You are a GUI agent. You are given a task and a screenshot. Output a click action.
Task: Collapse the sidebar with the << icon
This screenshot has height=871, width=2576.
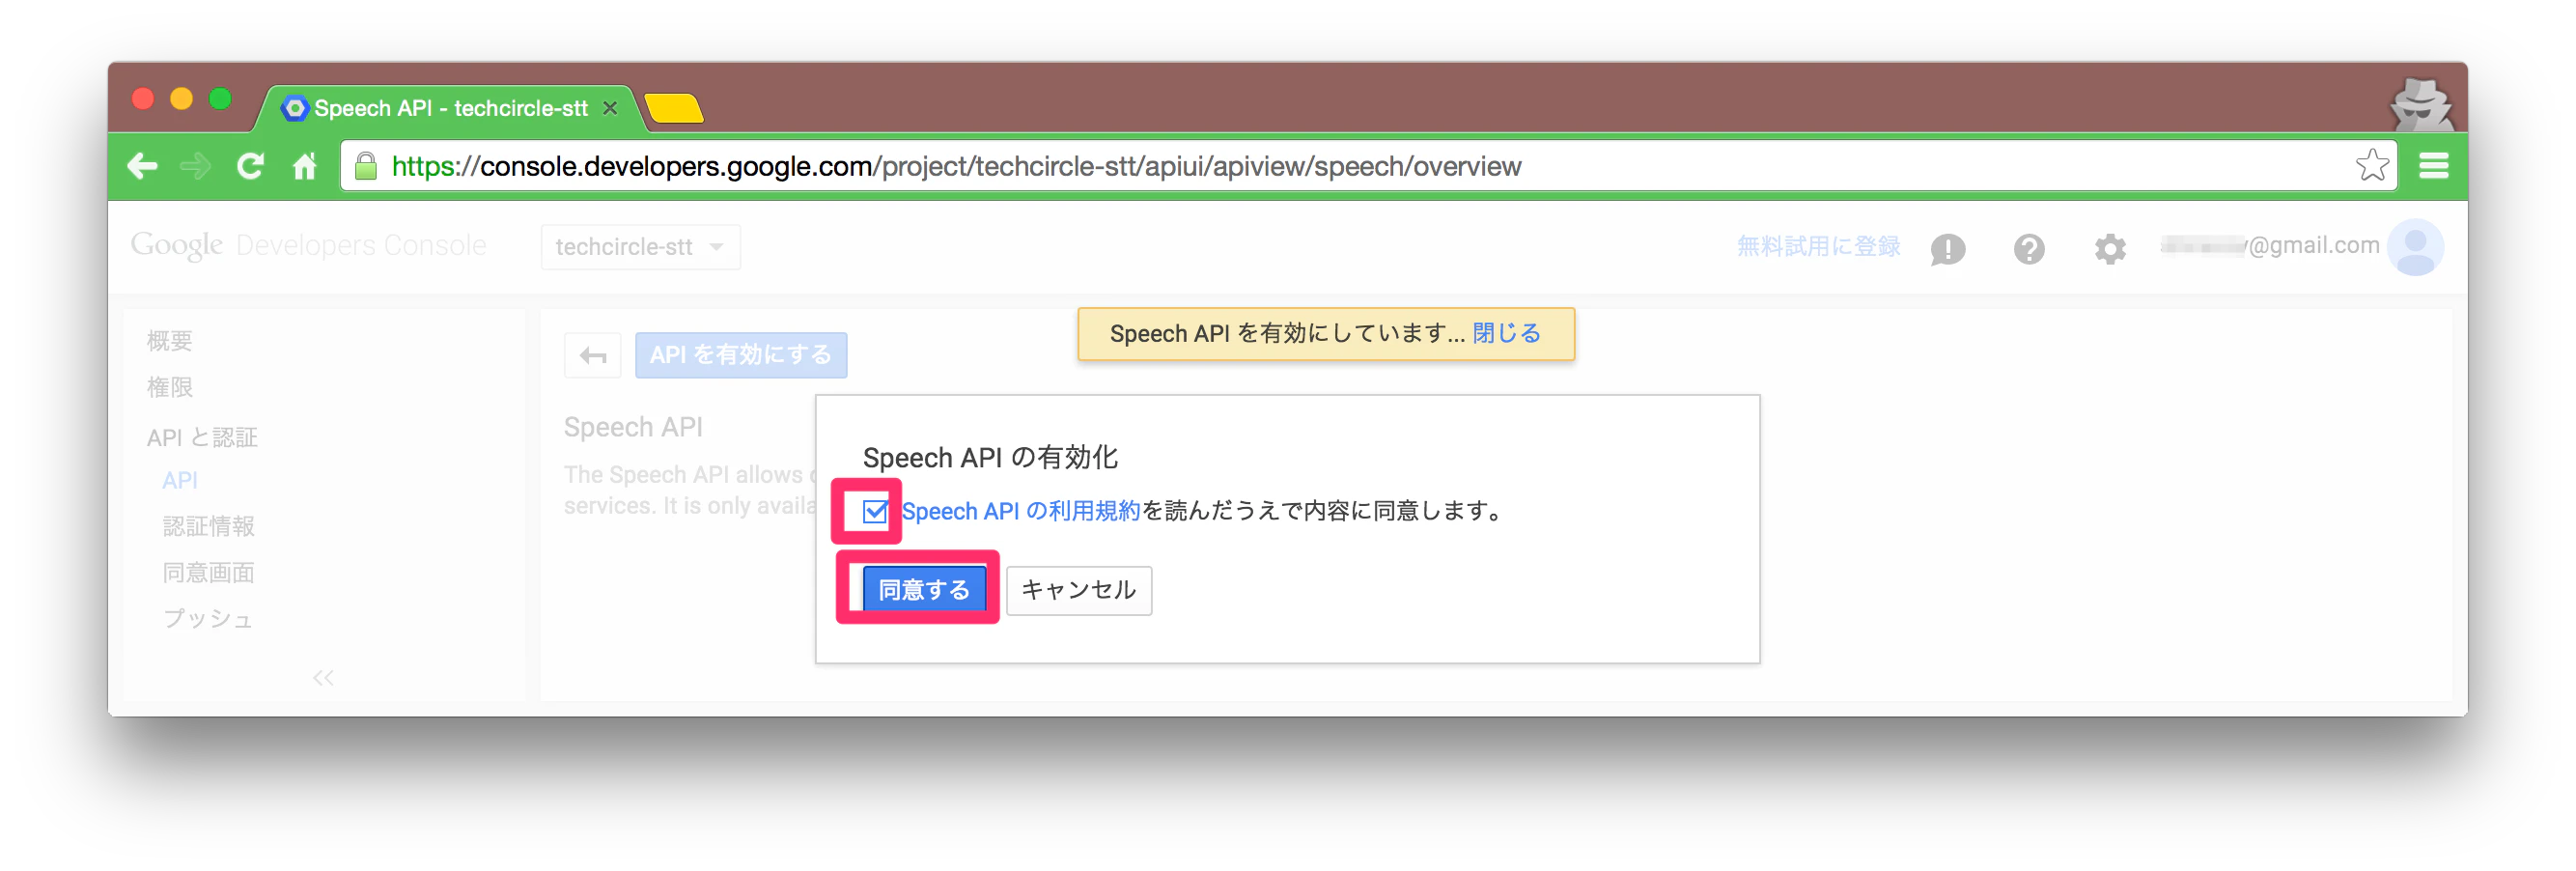(323, 678)
